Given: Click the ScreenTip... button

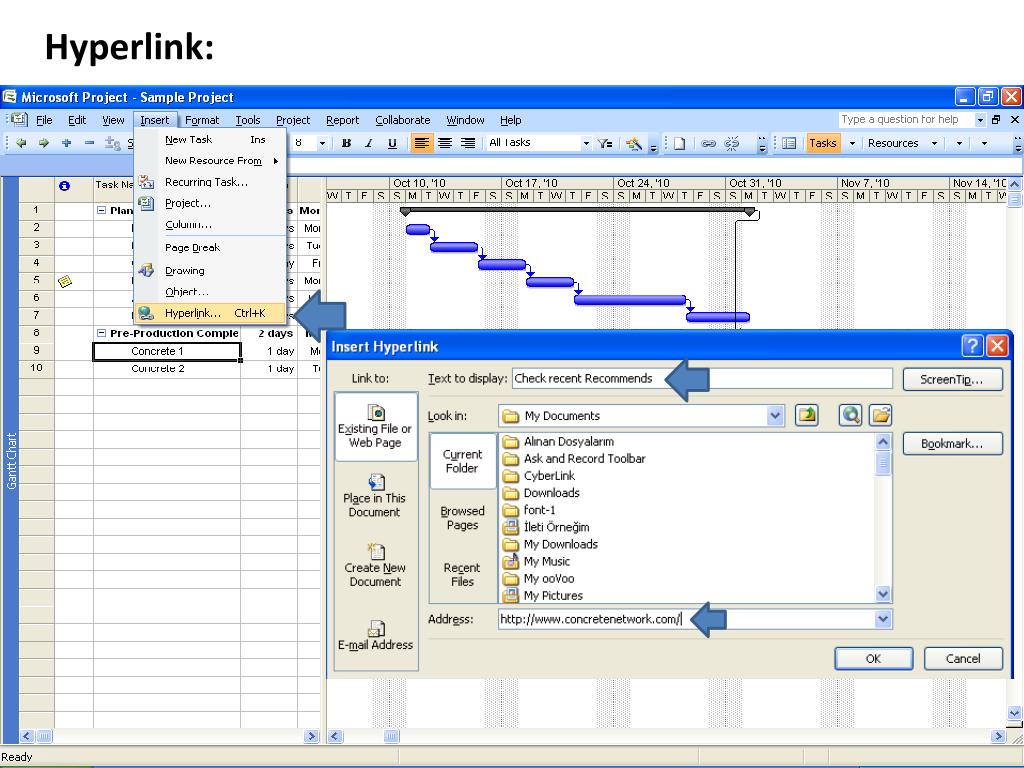Looking at the screenshot, I should click(x=952, y=379).
